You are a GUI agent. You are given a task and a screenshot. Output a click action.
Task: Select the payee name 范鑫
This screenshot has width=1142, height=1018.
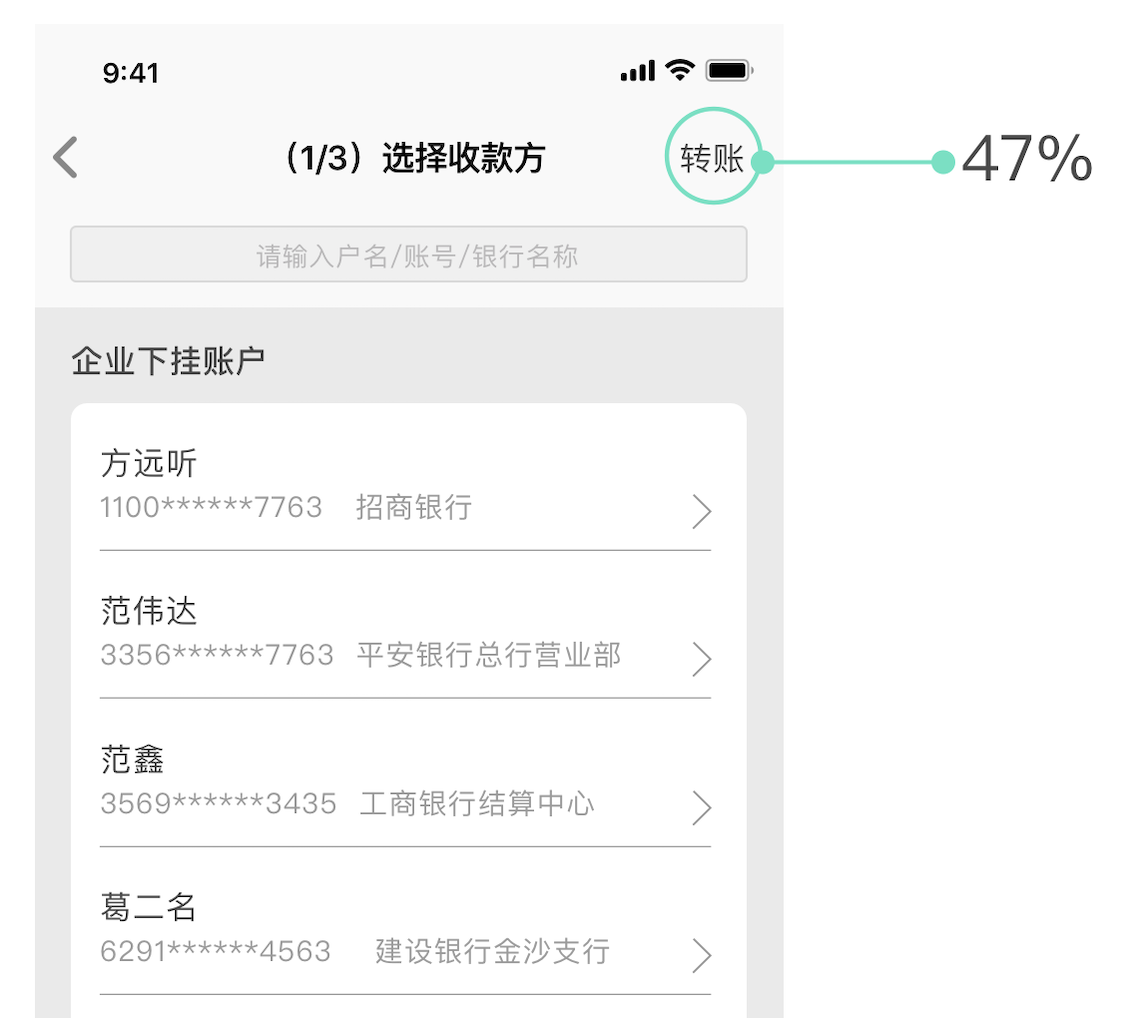pos(133,759)
